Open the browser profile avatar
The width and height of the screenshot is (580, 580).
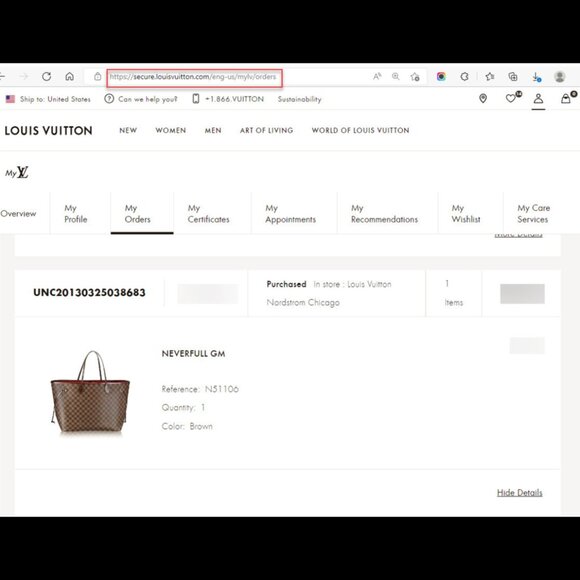pos(560,77)
